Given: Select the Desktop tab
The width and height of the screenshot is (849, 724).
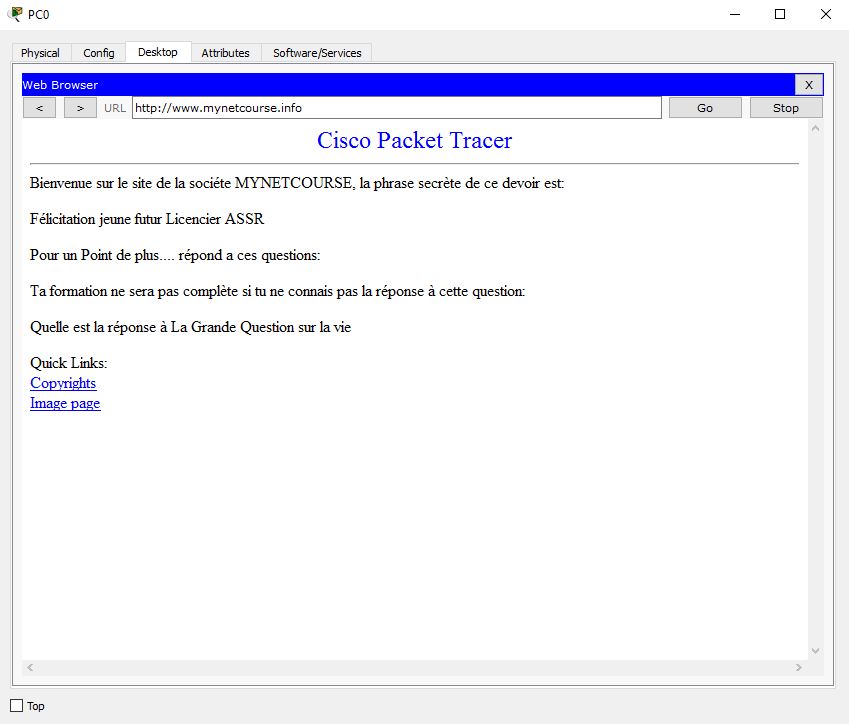Looking at the screenshot, I should 157,52.
